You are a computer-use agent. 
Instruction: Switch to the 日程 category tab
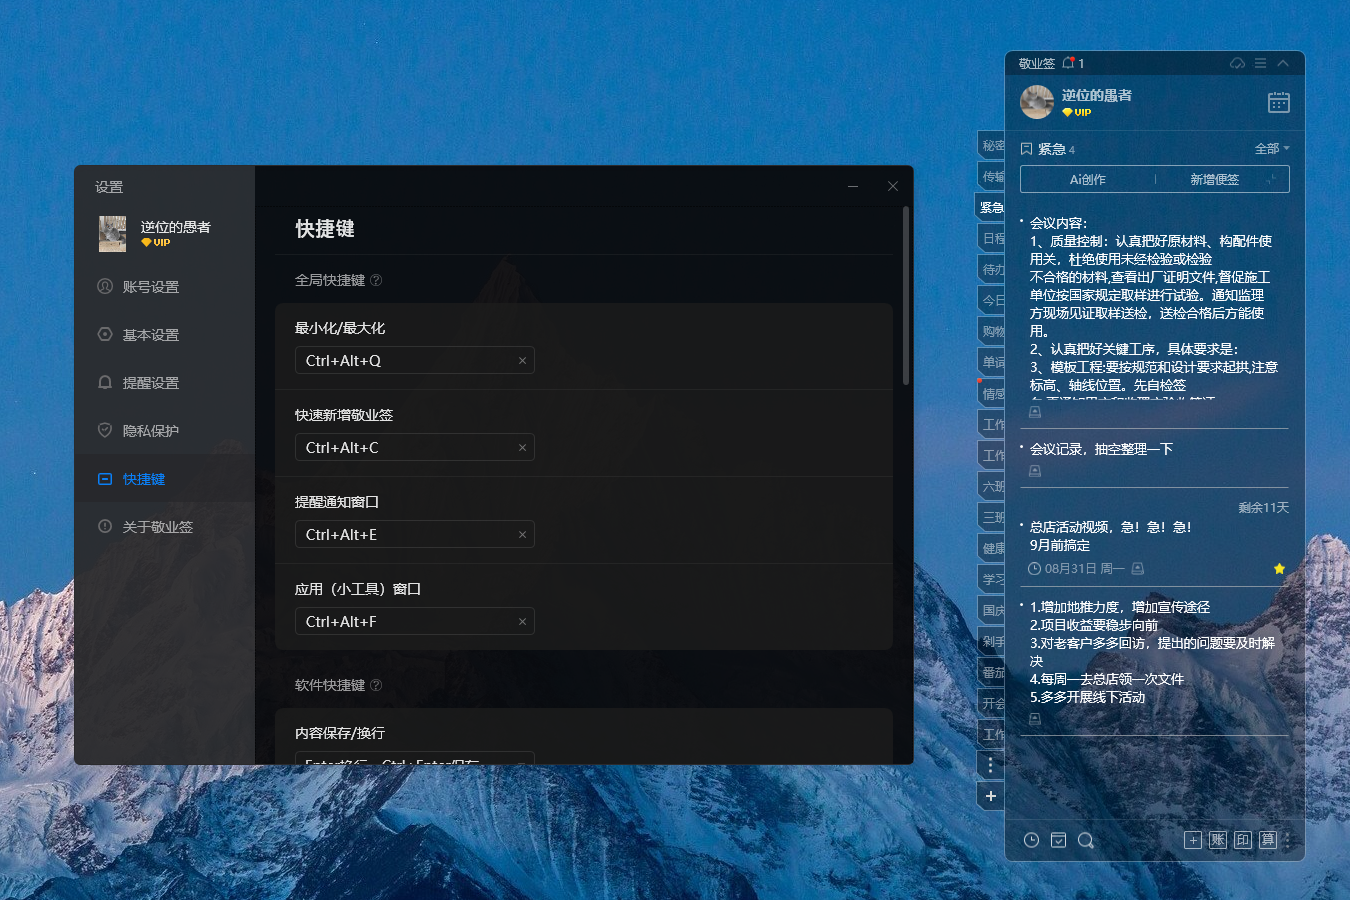[x=992, y=238]
